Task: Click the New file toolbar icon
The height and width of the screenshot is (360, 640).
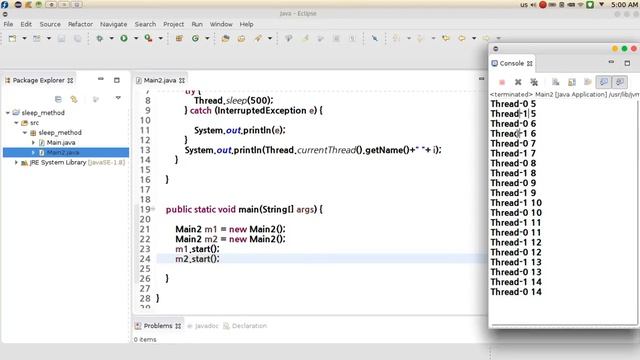Action: coord(12,38)
